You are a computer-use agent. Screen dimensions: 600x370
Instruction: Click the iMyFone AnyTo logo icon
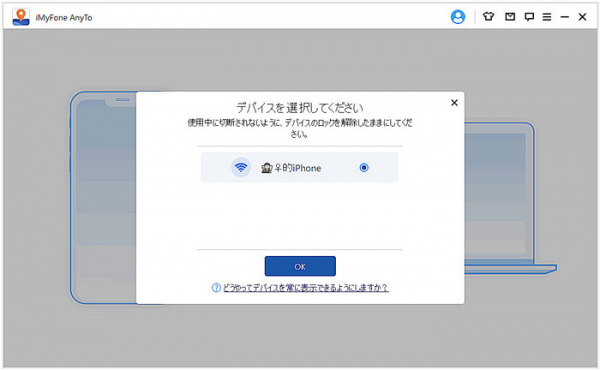(x=21, y=17)
